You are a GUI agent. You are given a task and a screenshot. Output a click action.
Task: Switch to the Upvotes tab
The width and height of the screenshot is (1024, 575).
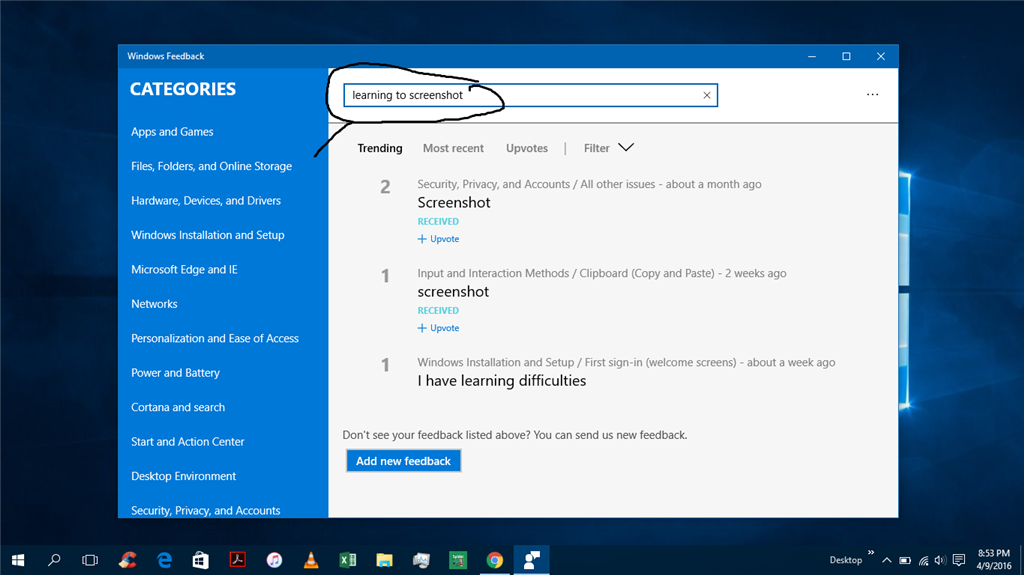[526, 148]
